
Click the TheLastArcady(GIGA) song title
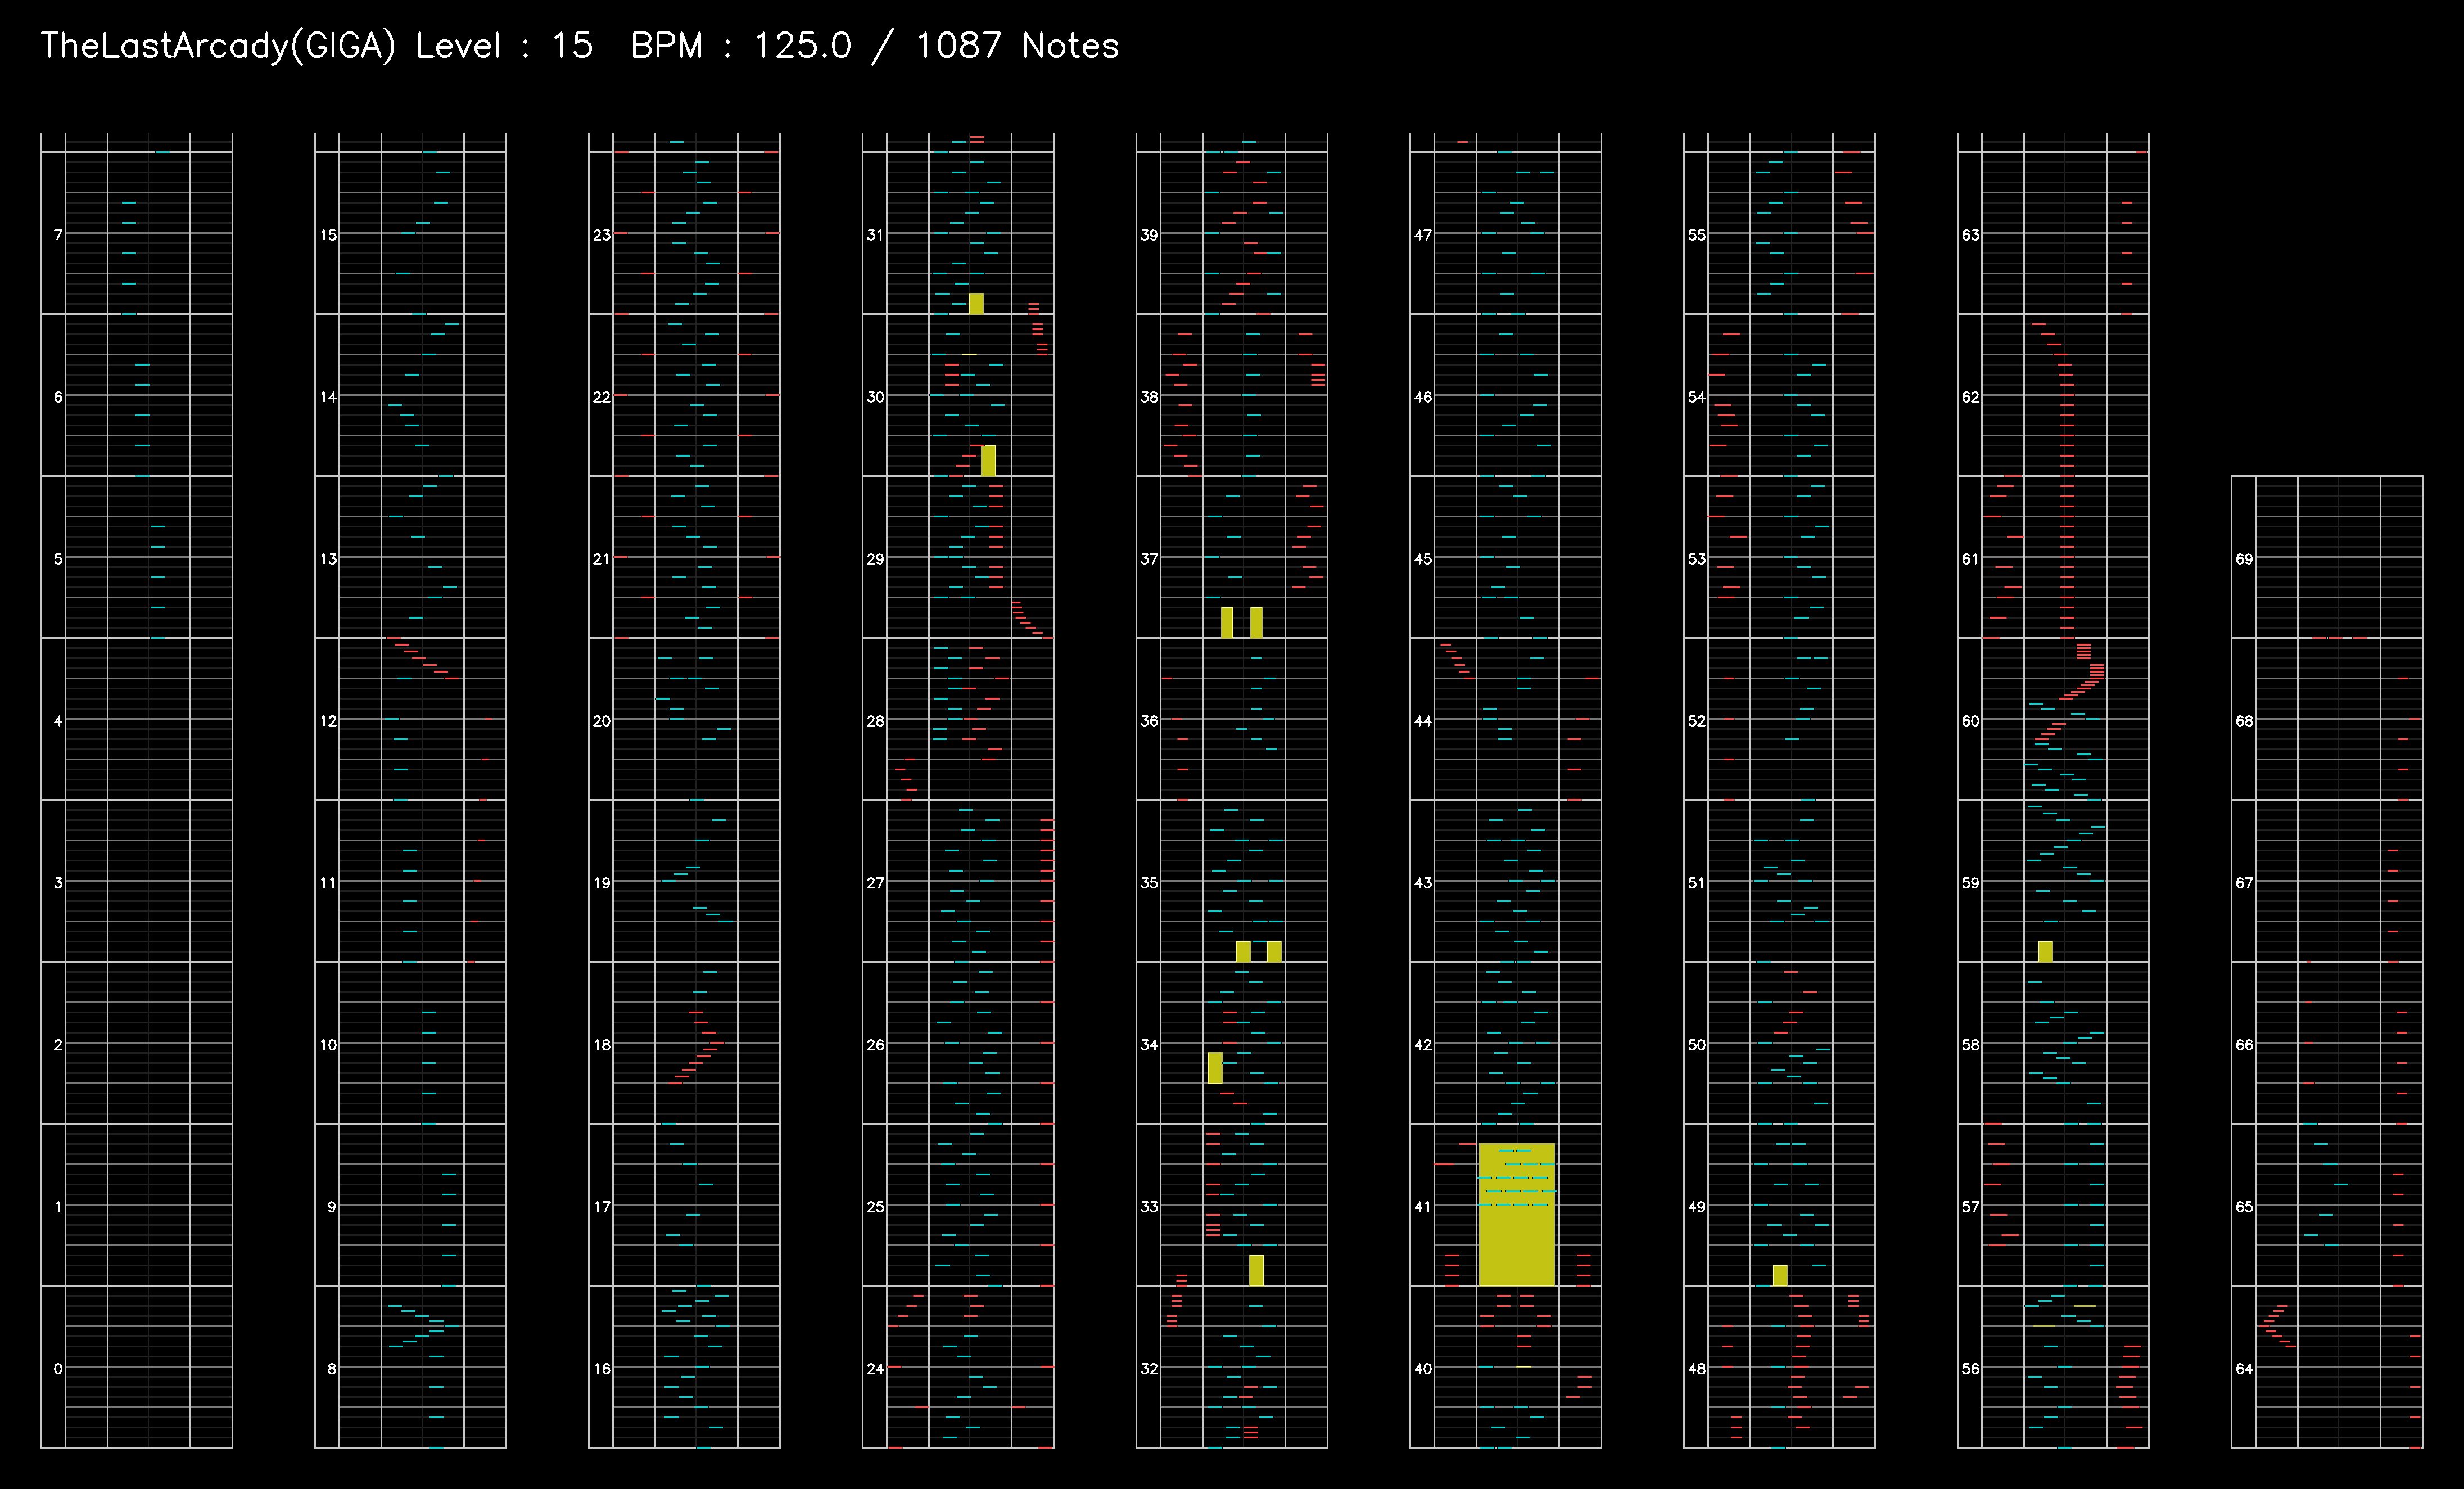point(218,46)
